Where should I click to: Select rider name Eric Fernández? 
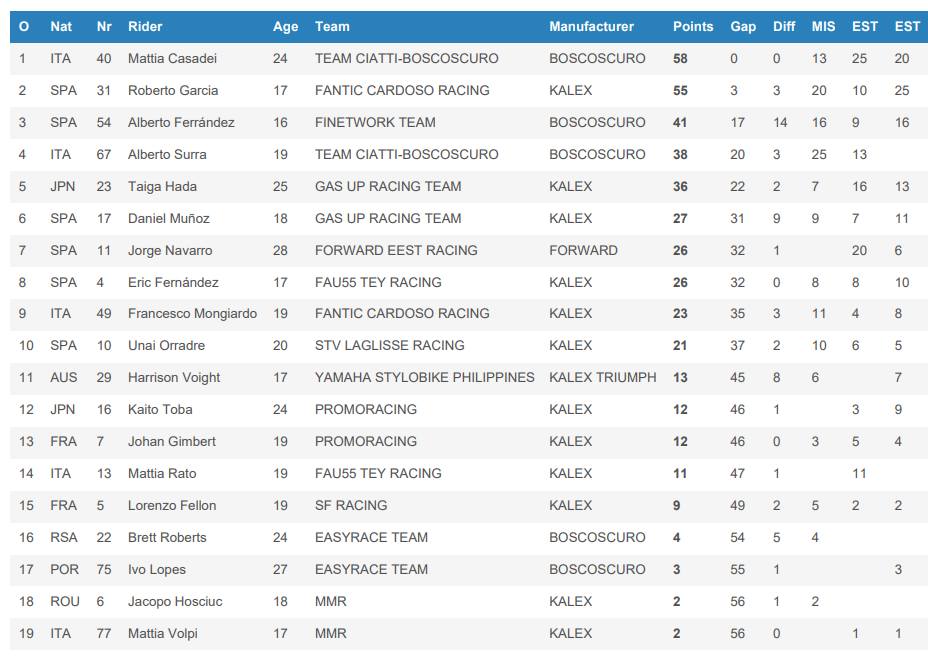pyautogui.click(x=173, y=282)
